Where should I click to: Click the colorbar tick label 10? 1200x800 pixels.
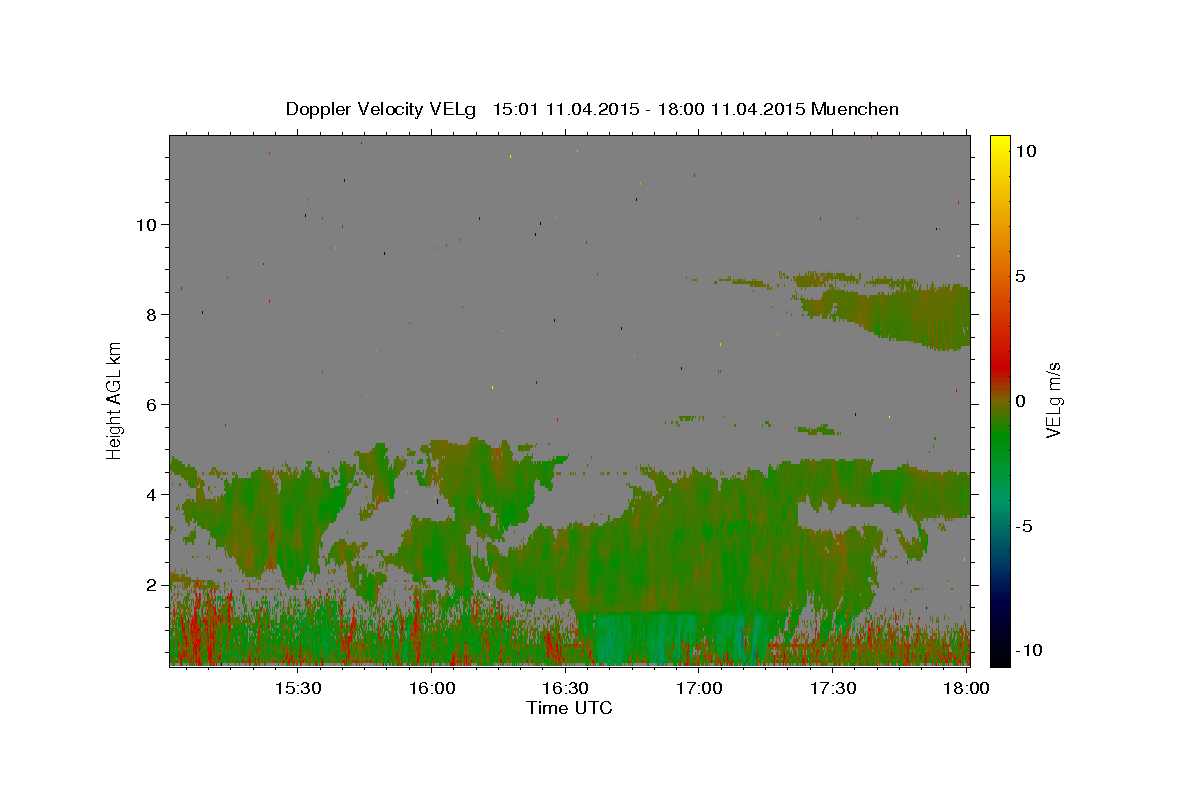point(1025,151)
